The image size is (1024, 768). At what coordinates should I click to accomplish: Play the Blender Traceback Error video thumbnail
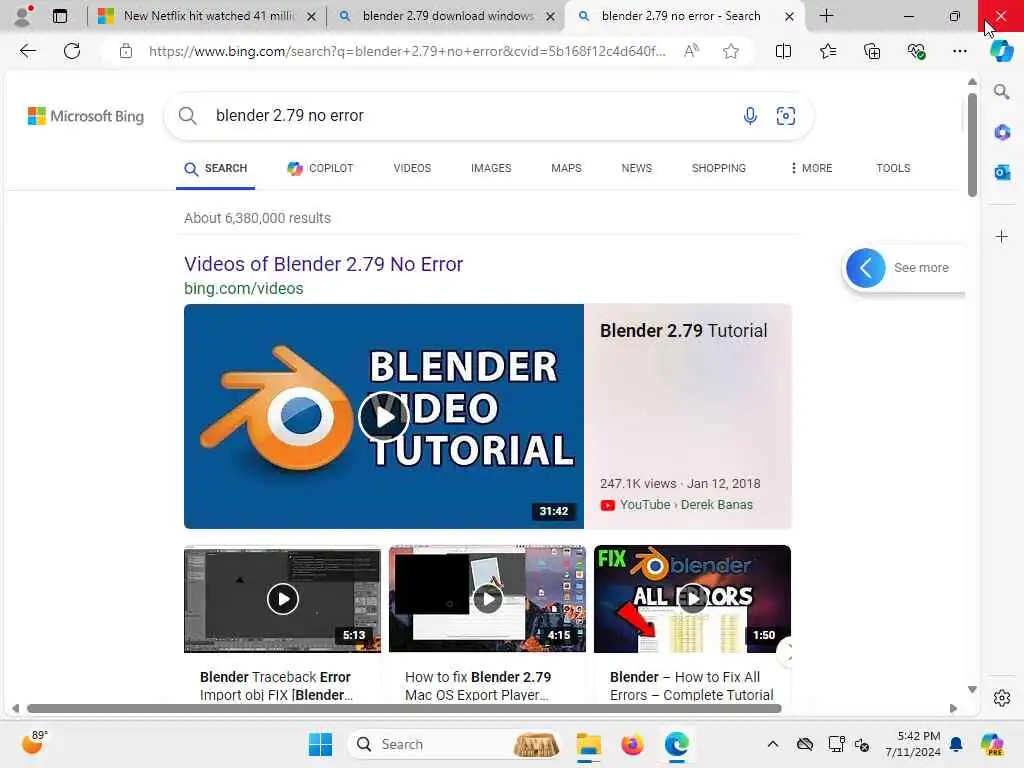click(282, 599)
